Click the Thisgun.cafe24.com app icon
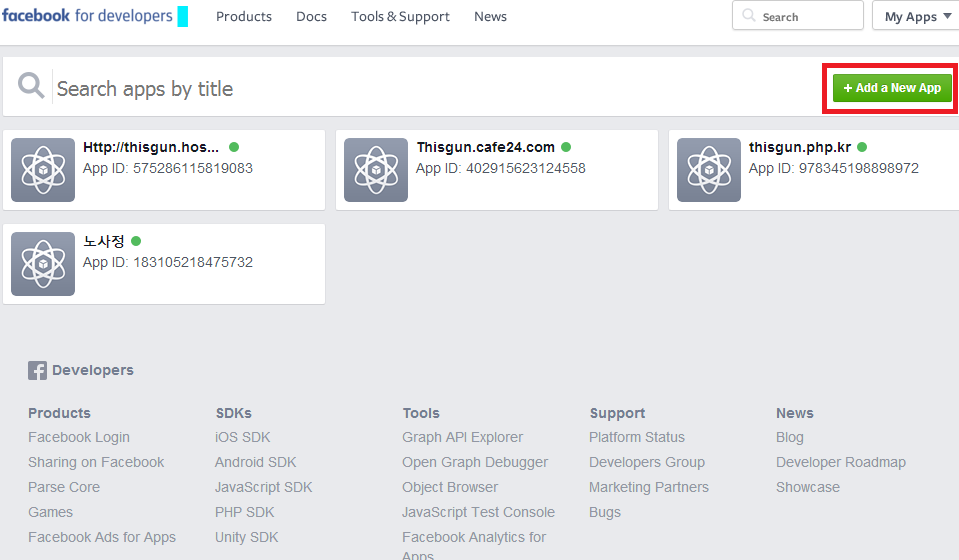This screenshot has width=959, height=560. 375,170
